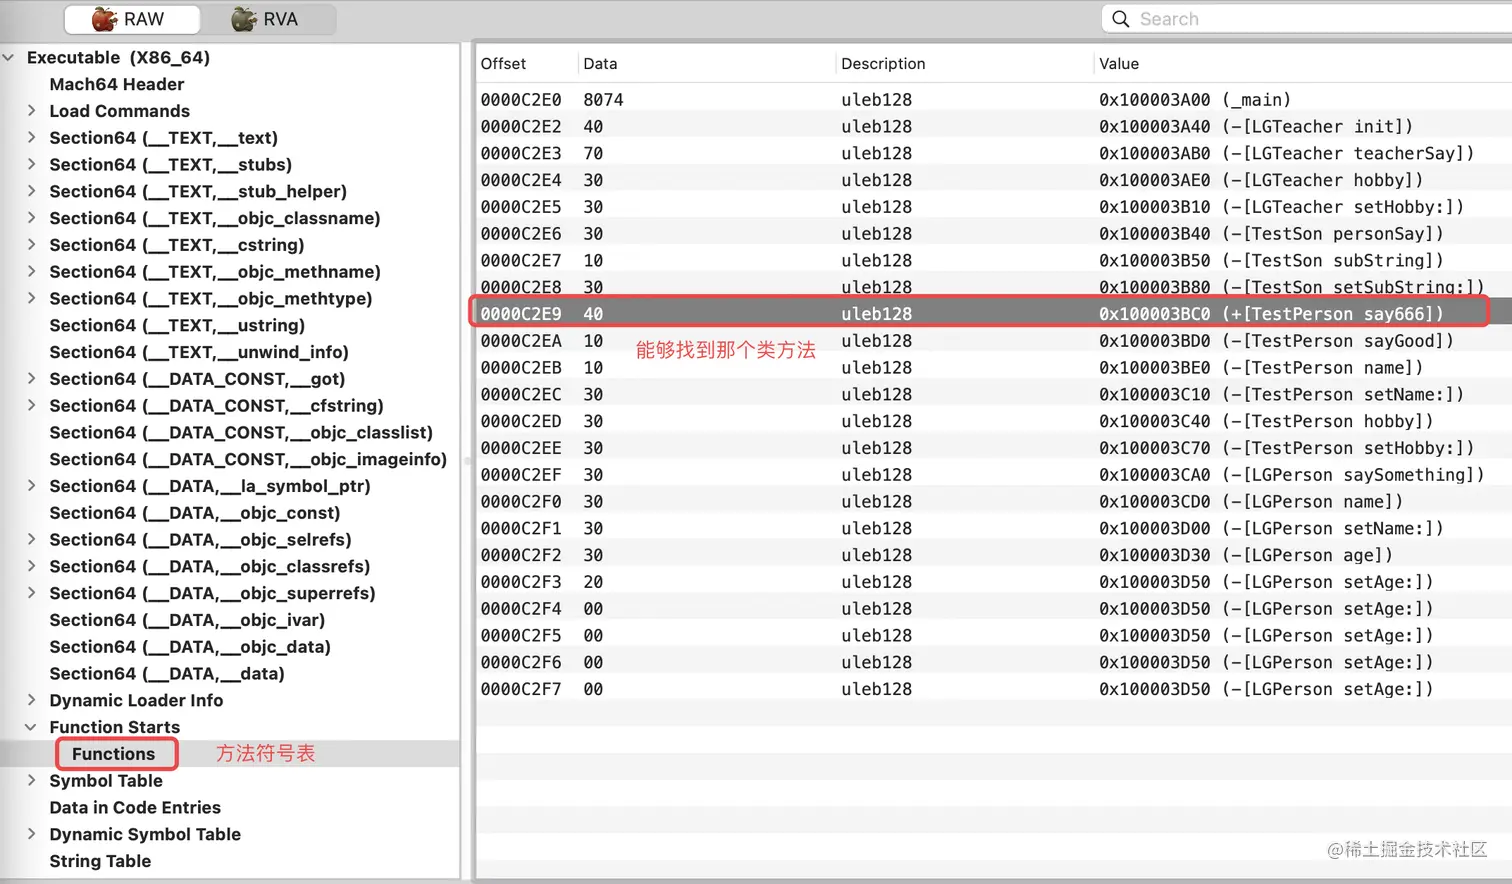Expand Section64 (__DATA,__objc_selrefs) chevron
1512x884 pixels.
(31, 540)
